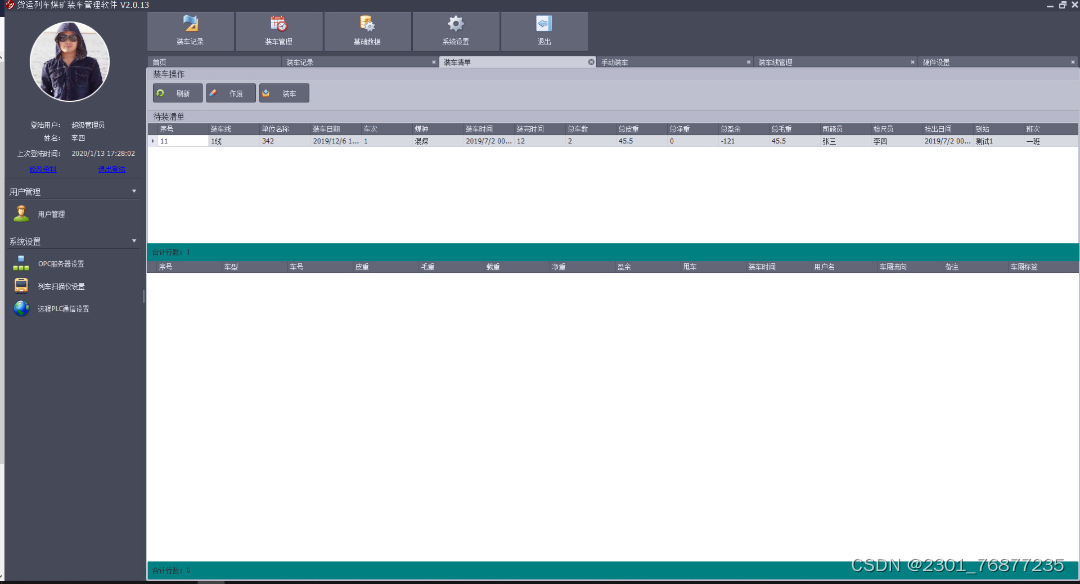Sort by 装车日期 column header

click(335, 129)
